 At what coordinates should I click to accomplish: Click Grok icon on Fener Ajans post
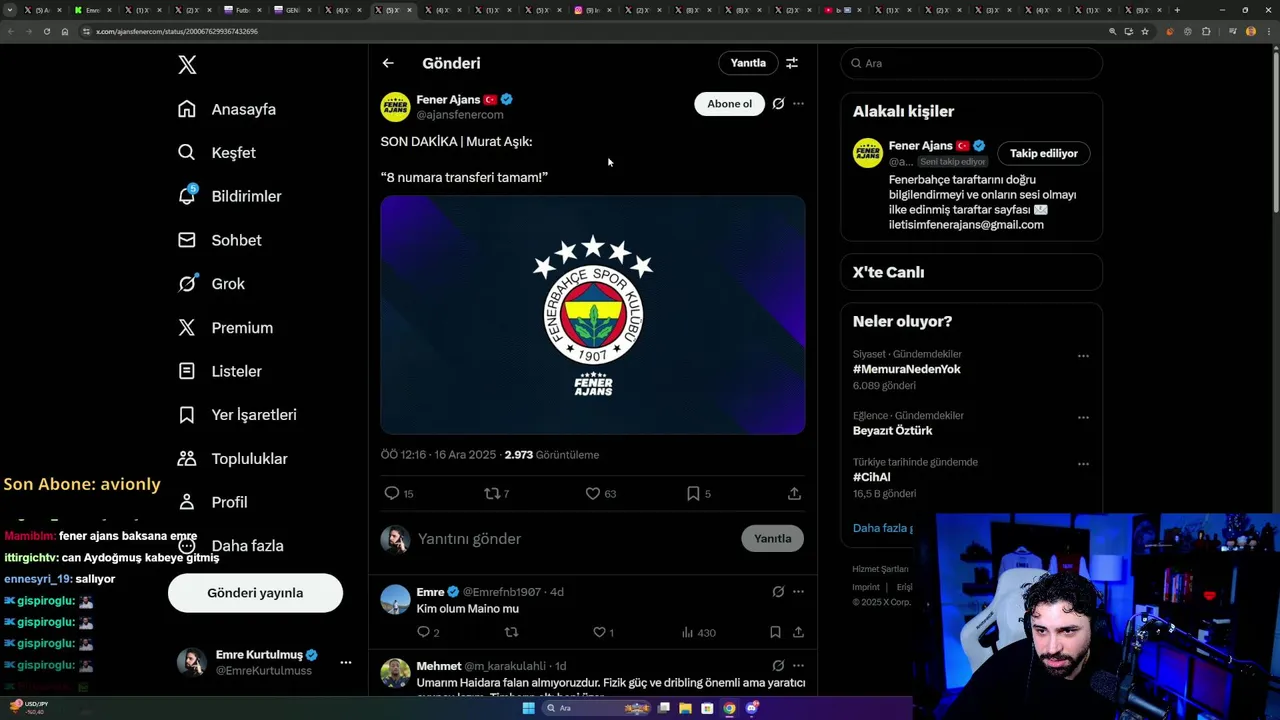point(778,104)
